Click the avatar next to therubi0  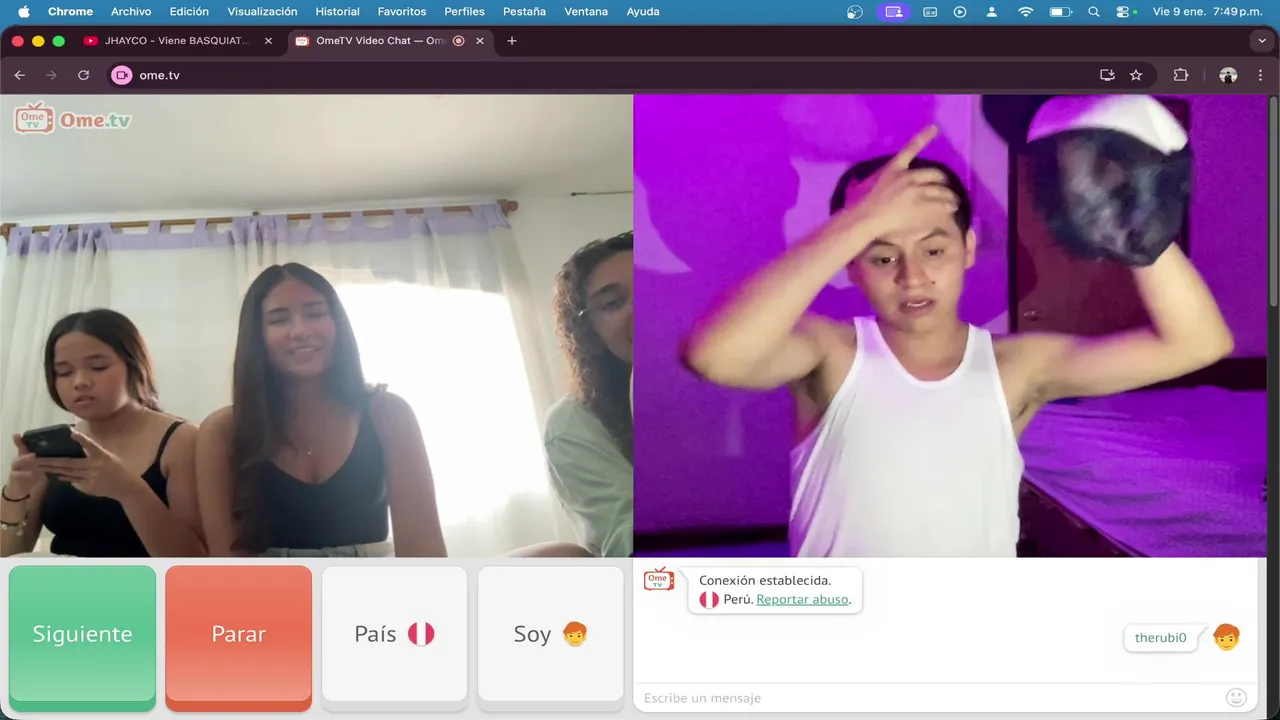[x=1226, y=637]
